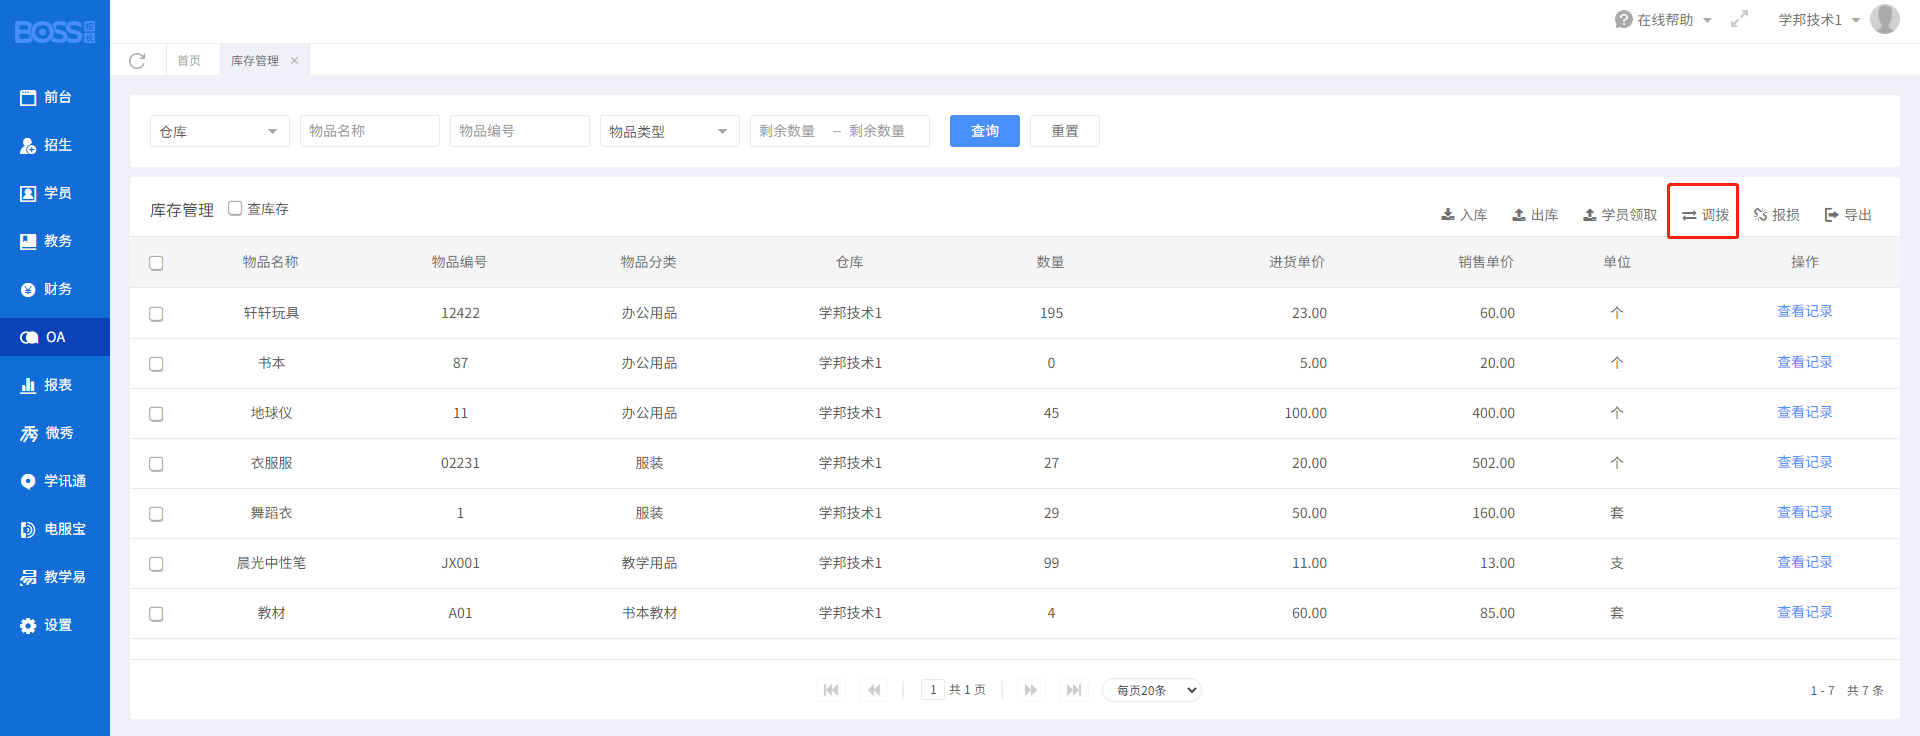Click the 重置 reset button
Image resolution: width=1920 pixels, height=736 pixels.
[1065, 131]
